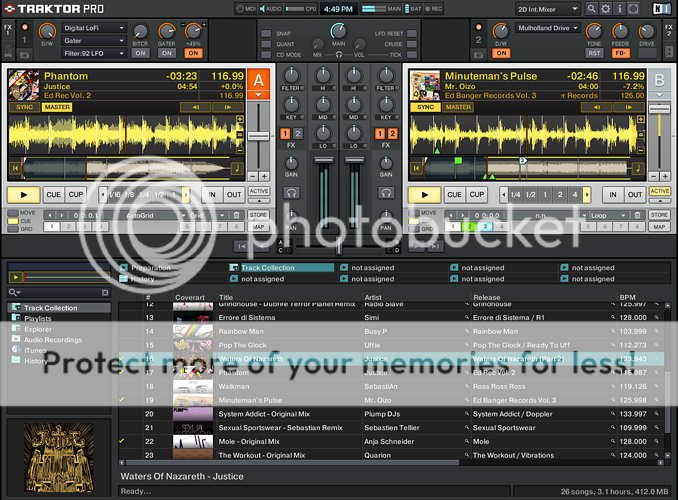Open the Digital LoFi effect dropdown
This screenshot has width=678, height=500.
click(x=93, y=29)
